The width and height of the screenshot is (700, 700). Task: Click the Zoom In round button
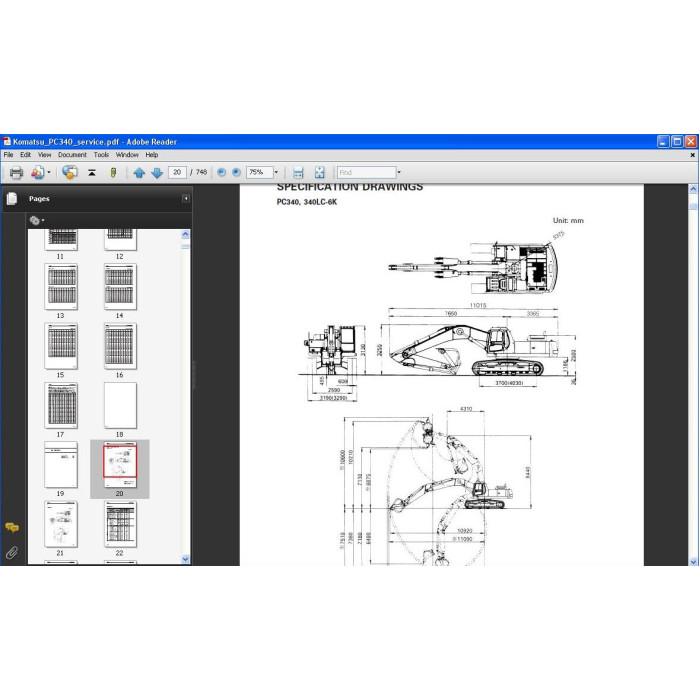(237, 172)
